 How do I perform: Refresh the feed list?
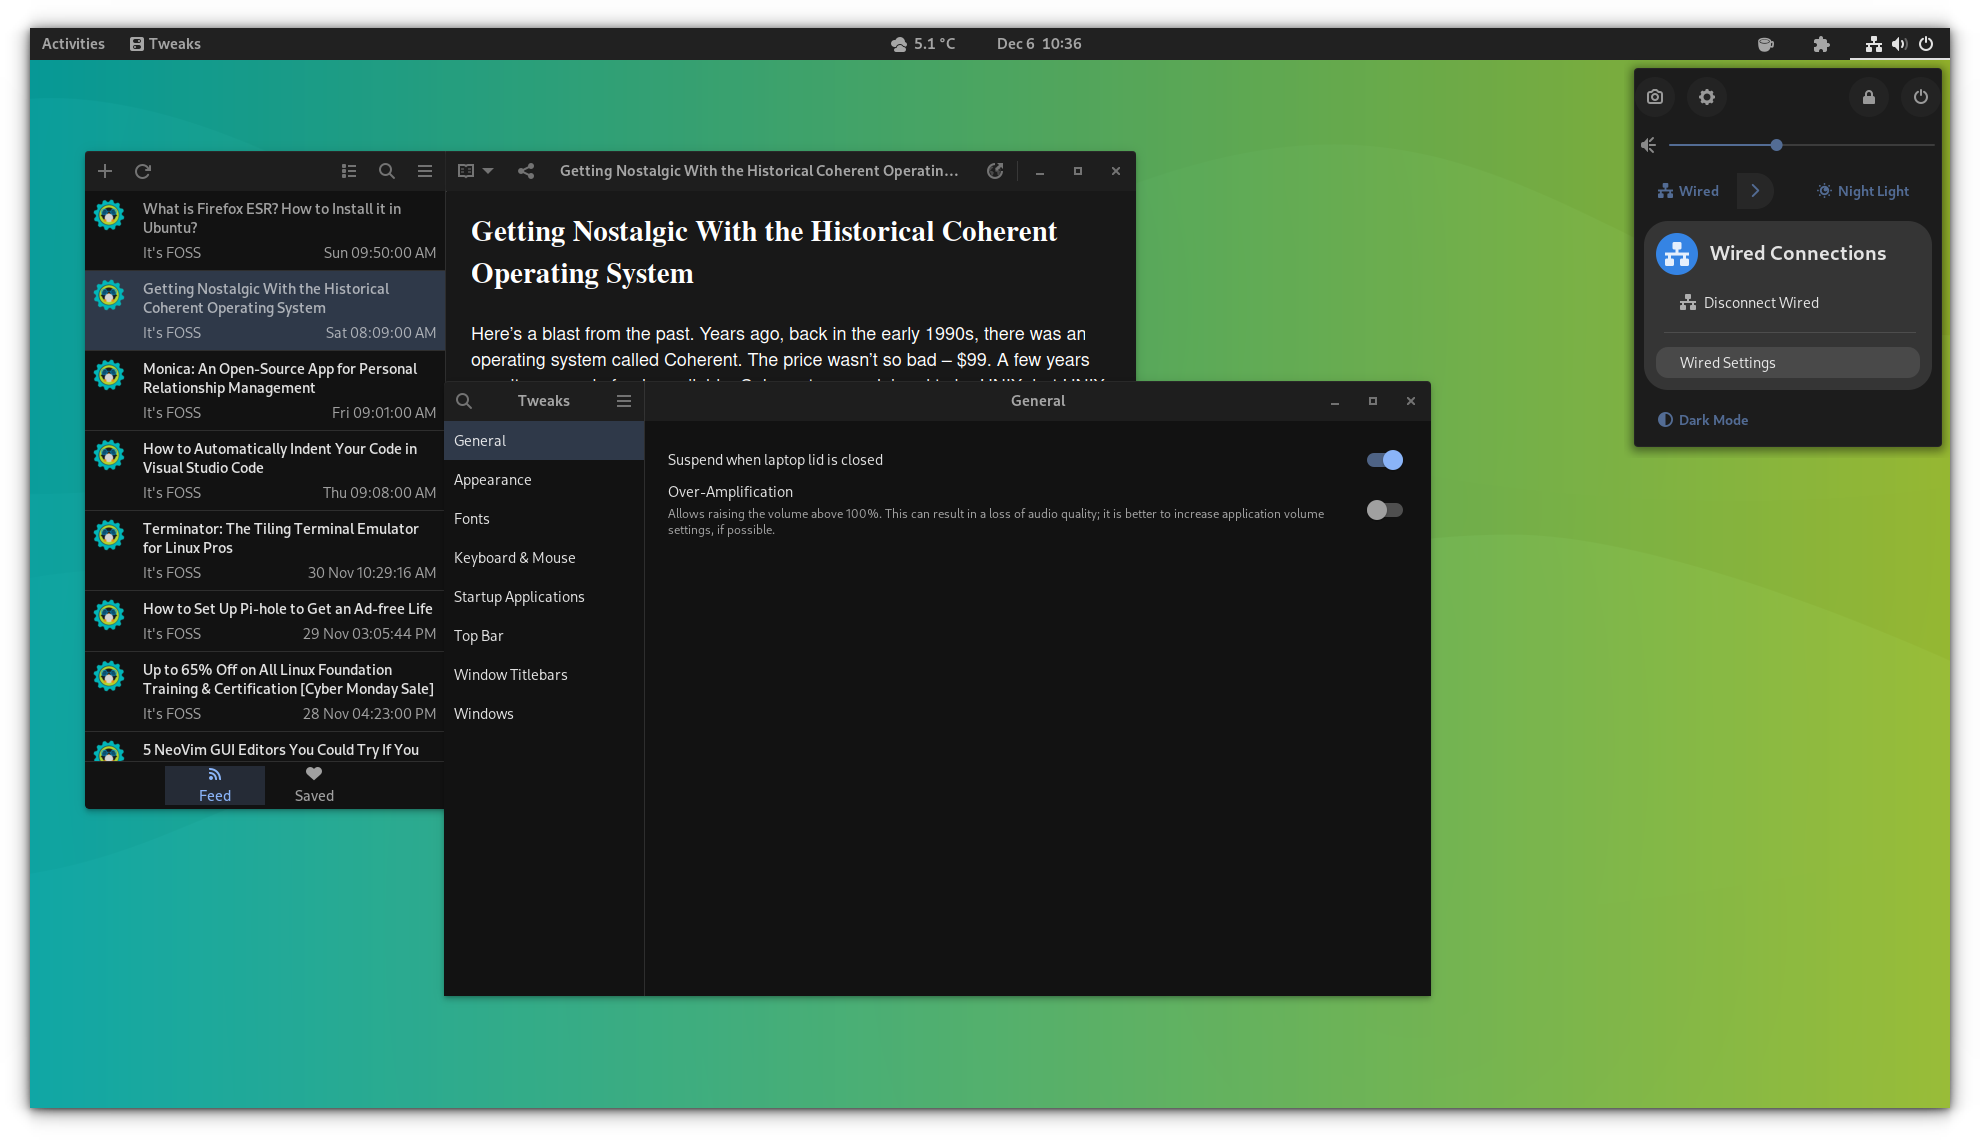click(x=143, y=171)
